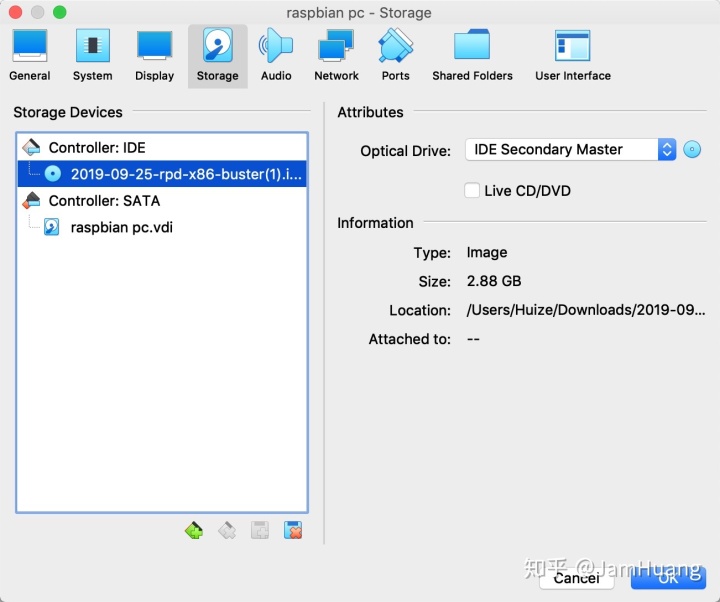The image size is (720, 602).
Task: Switch to the Display settings tab
Action: [154, 56]
